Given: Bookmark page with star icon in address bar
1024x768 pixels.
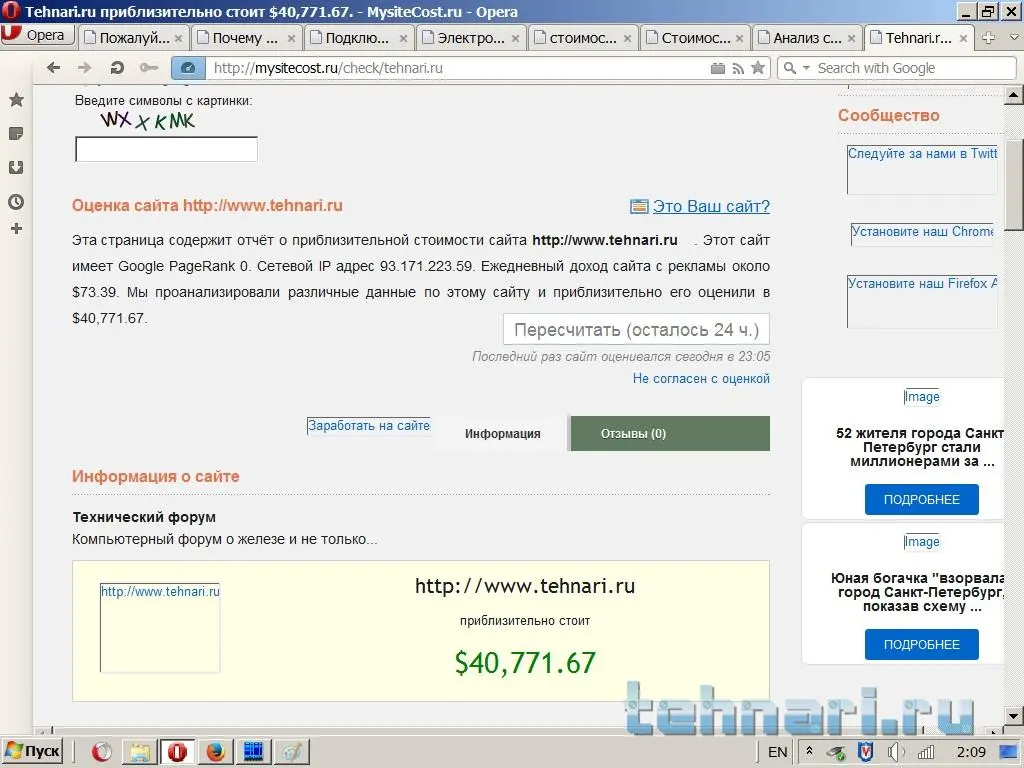Looking at the screenshot, I should (x=758, y=68).
